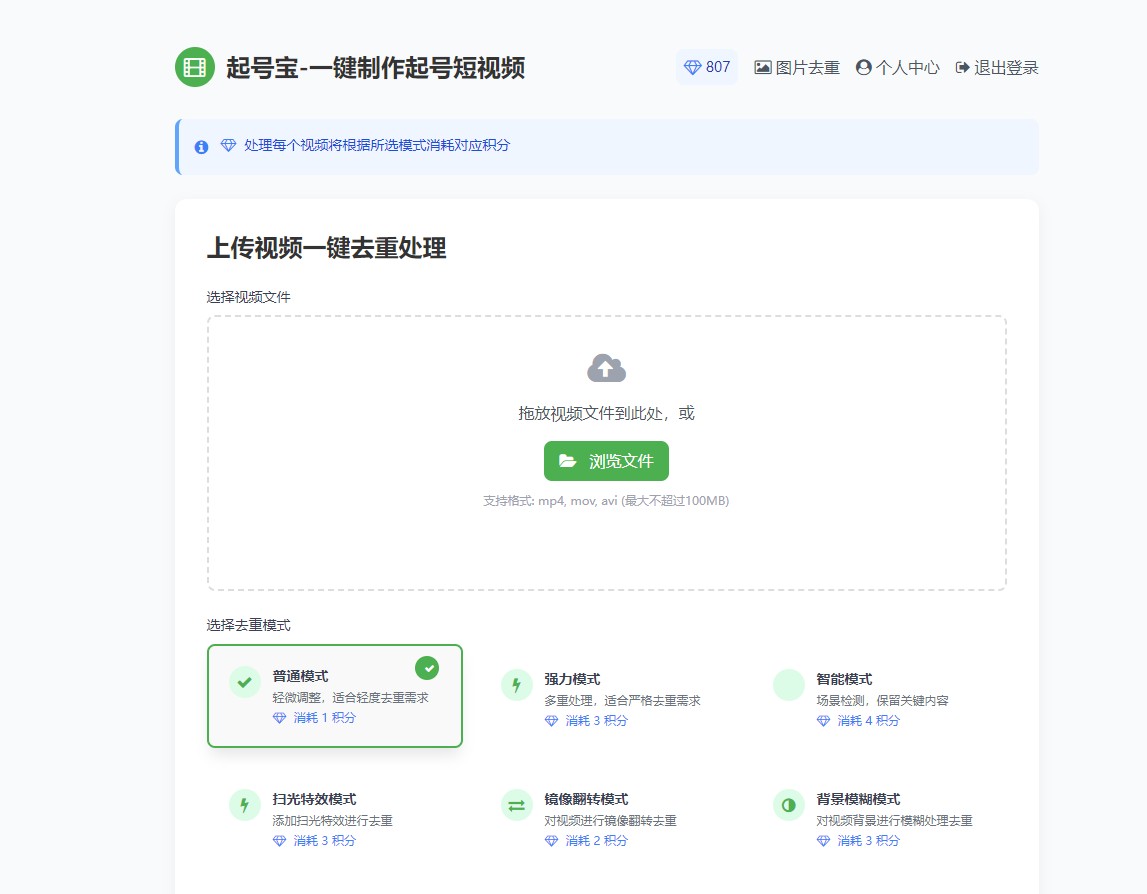Click the lightning icon of 强力模式
The height and width of the screenshot is (894, 1147).
[x=517, y=685]
